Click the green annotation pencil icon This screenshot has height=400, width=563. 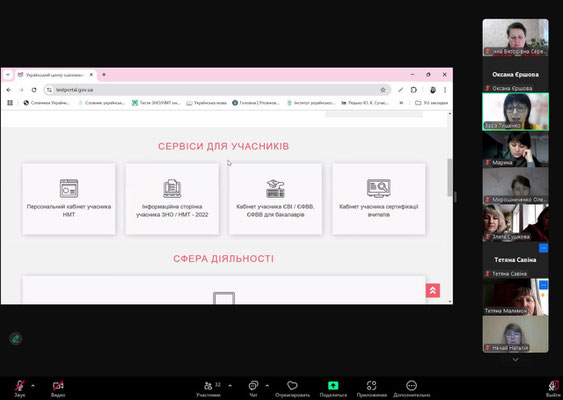pos(15,339)
